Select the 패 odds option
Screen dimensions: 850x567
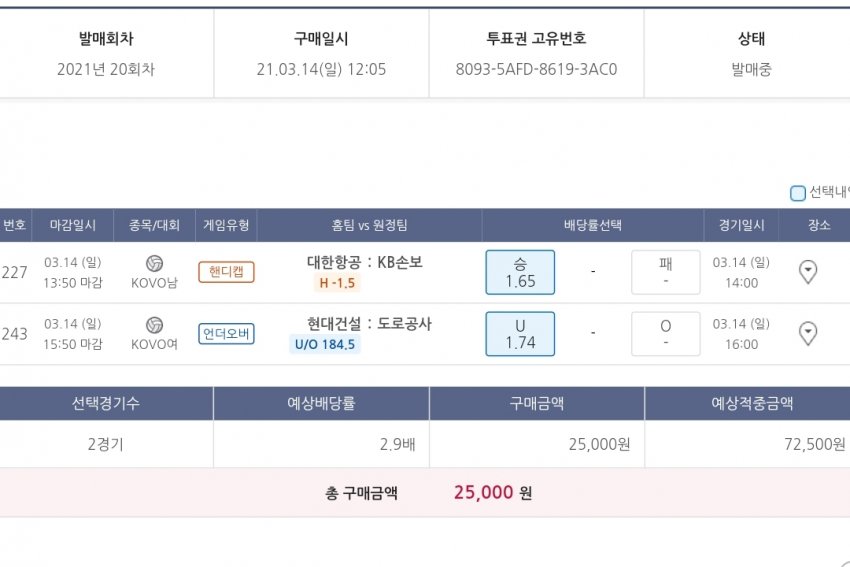click(x=665, y=272)
